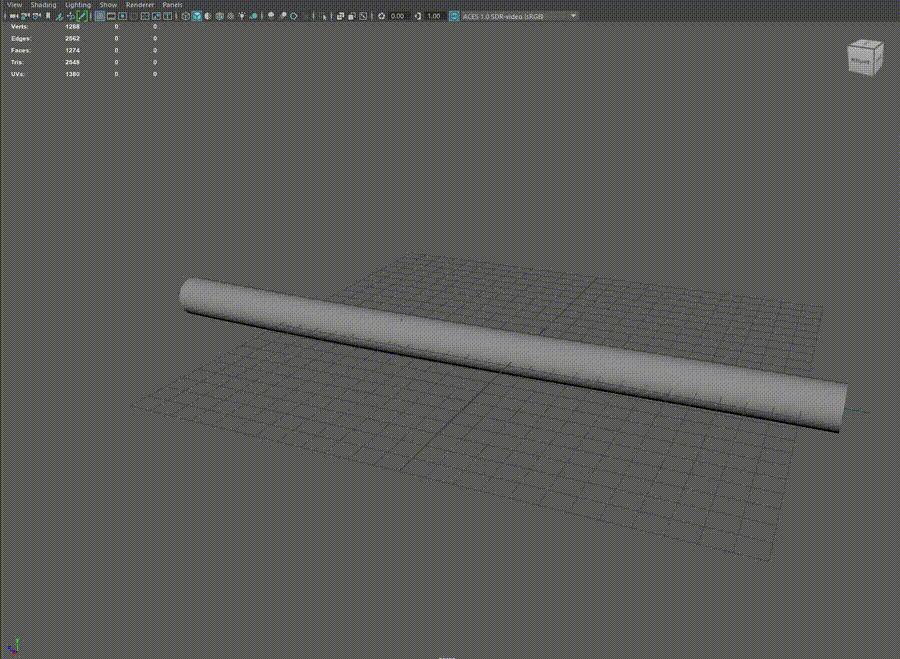Viewport: 900px width, 659px height.
Task: Open the Renderer menu
Action: [x=140, y=5]
